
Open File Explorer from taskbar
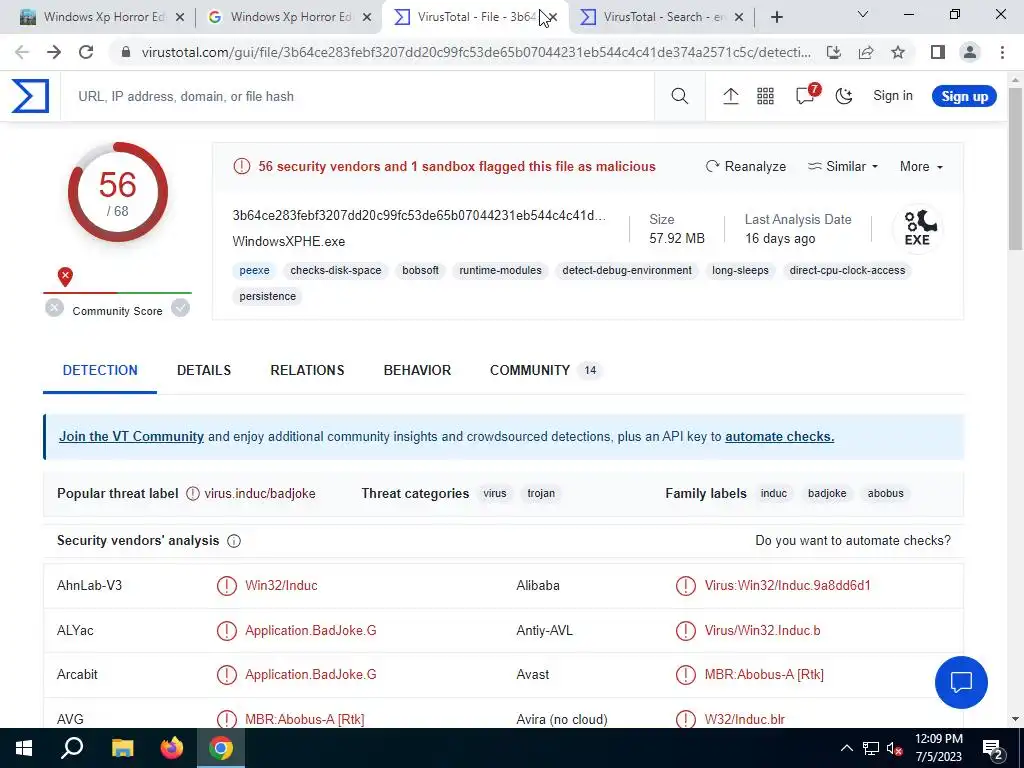tap(122, 748)
